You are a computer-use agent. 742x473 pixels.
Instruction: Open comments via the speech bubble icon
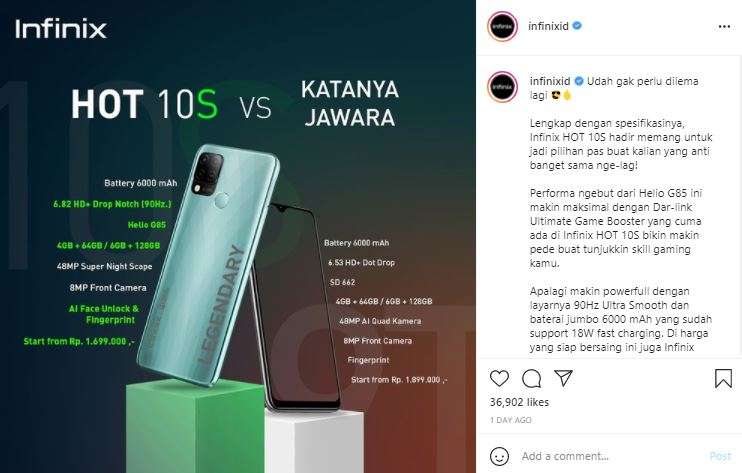coord(531,378)
